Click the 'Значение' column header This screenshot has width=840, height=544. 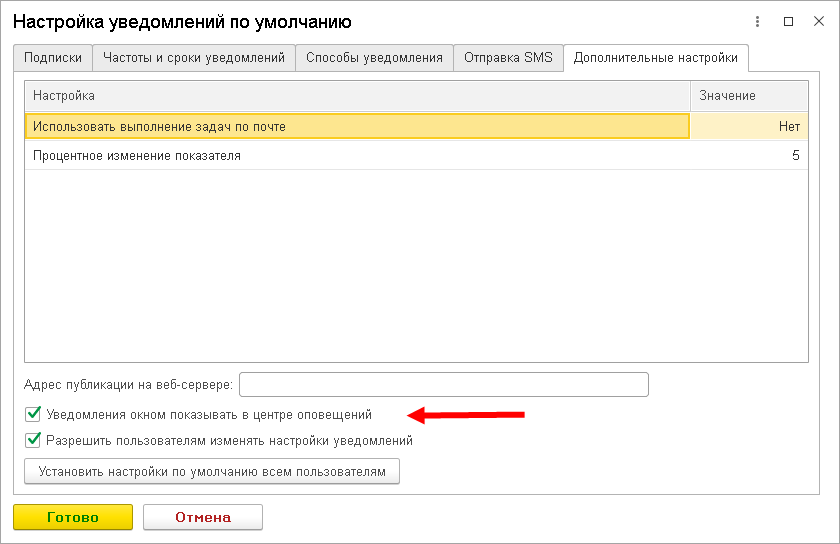748,96
